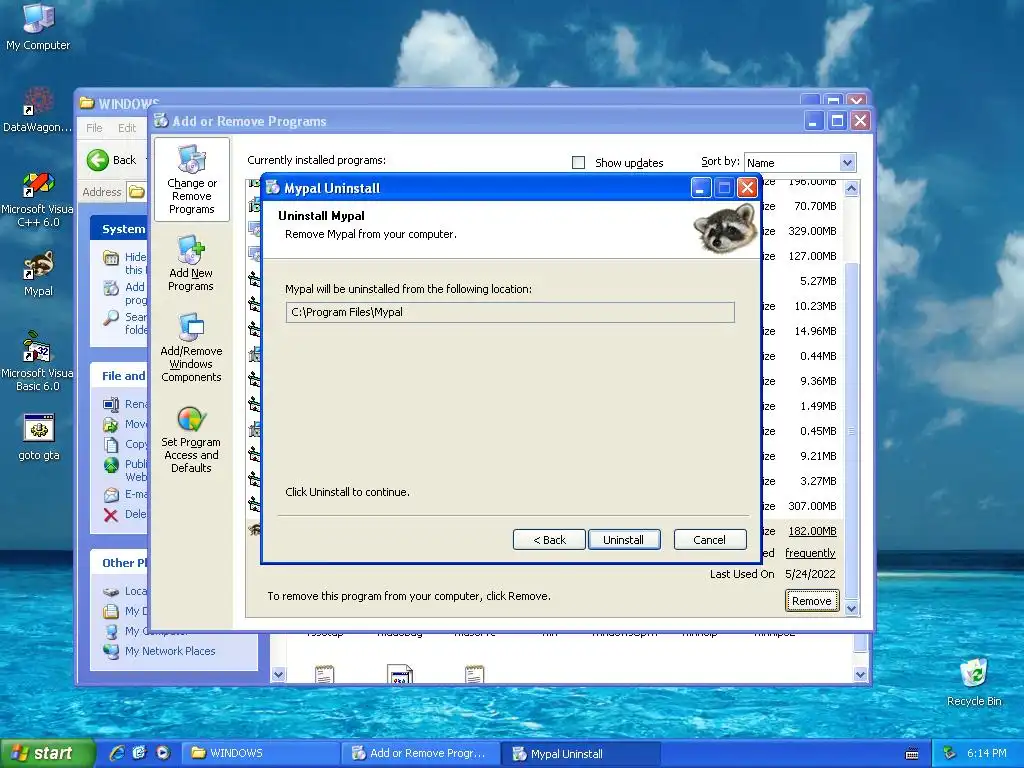Switch to WINDOWS taskbar button
This screenshot has width=1024, height=768.
click(261, 753)
